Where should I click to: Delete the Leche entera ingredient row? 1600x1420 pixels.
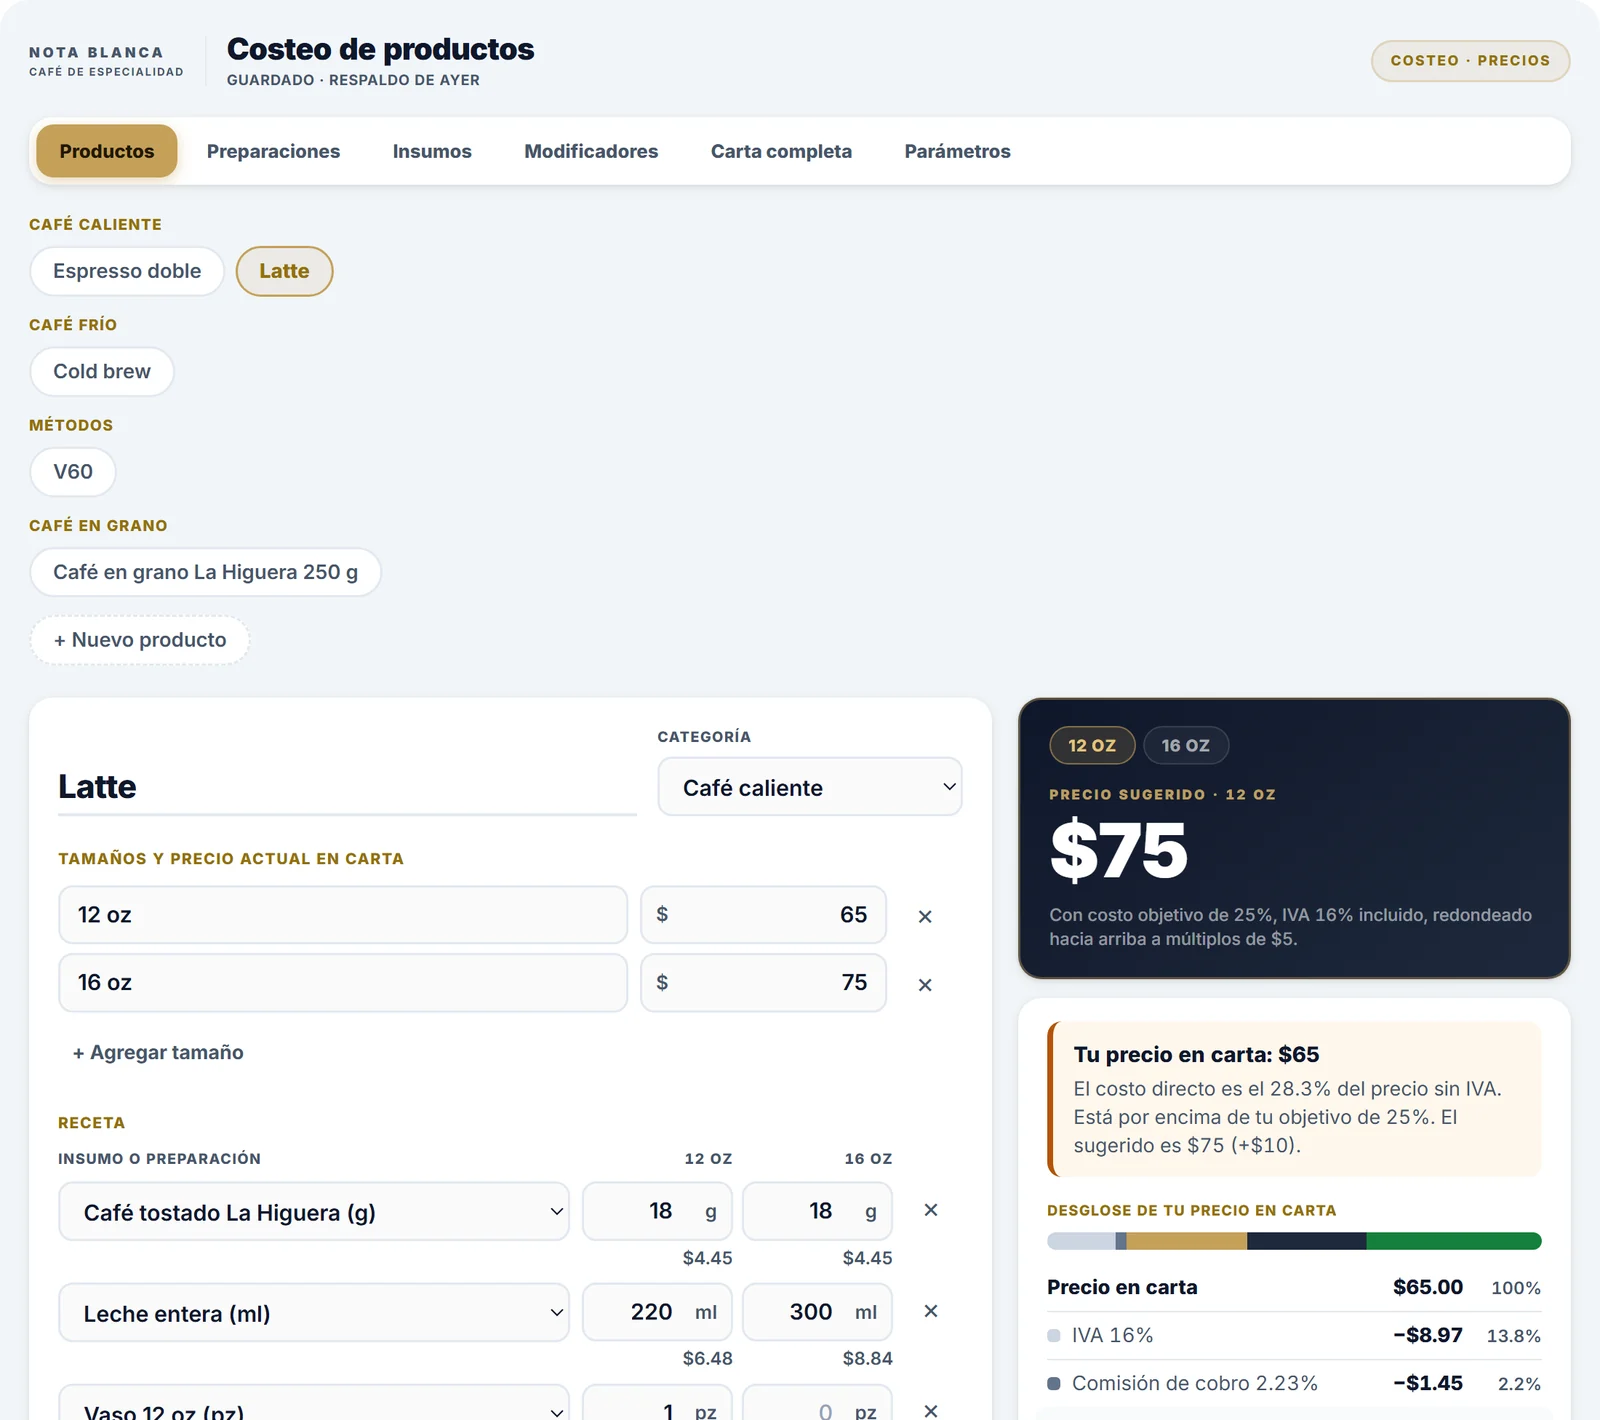click(x=931, y=1311)
